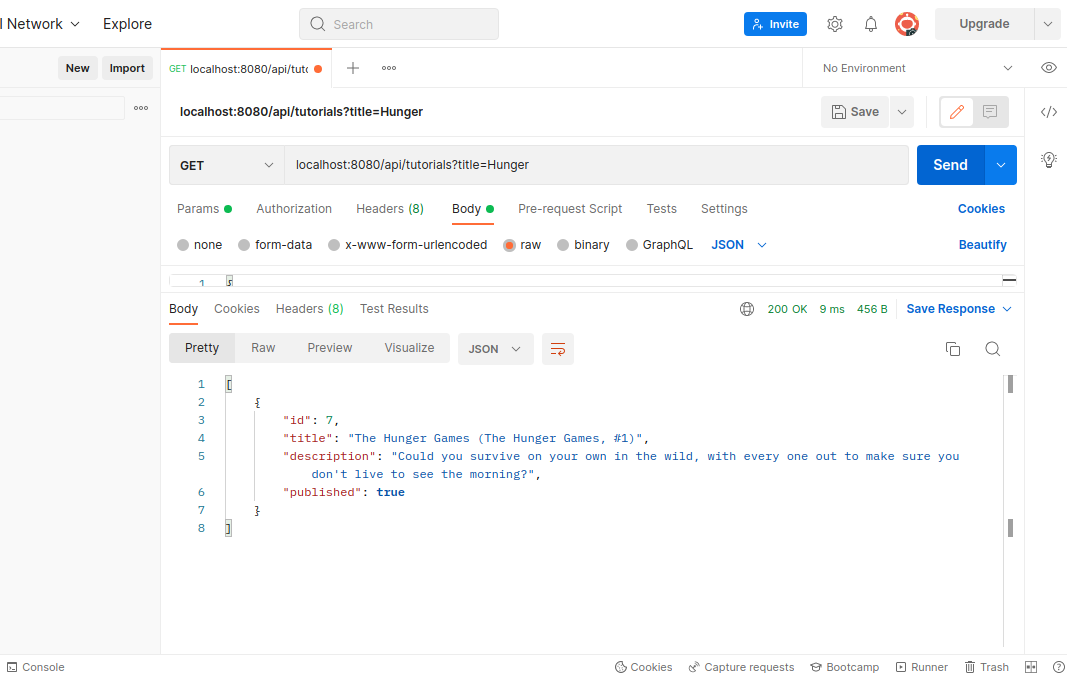Focus the request URL field
The height and width of the screenshot is (677, 1067).
(x=596, y=165)
